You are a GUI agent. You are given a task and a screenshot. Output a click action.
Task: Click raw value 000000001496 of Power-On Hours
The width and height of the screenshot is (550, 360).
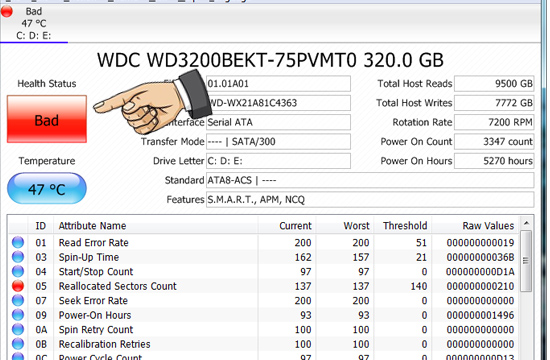coord(480,315)
